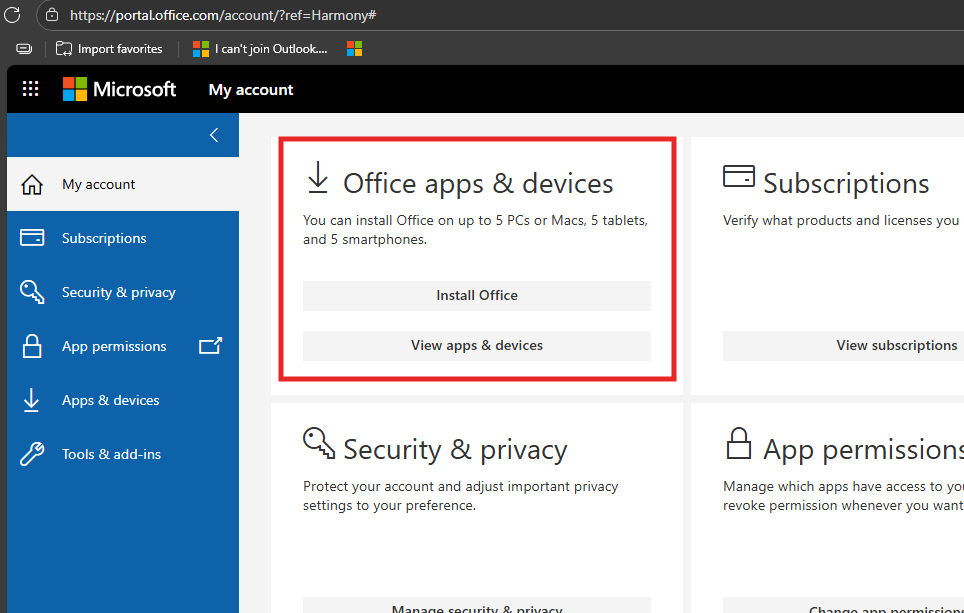Click the wrench icon beside Tools & add-ins
The image size is (964, 613).
32,454
